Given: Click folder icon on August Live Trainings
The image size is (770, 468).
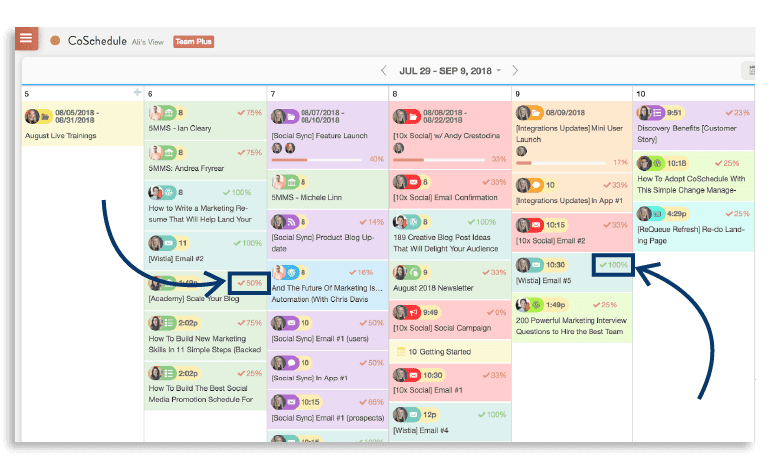Looking at the screenshot, I should tap(45, 115).
